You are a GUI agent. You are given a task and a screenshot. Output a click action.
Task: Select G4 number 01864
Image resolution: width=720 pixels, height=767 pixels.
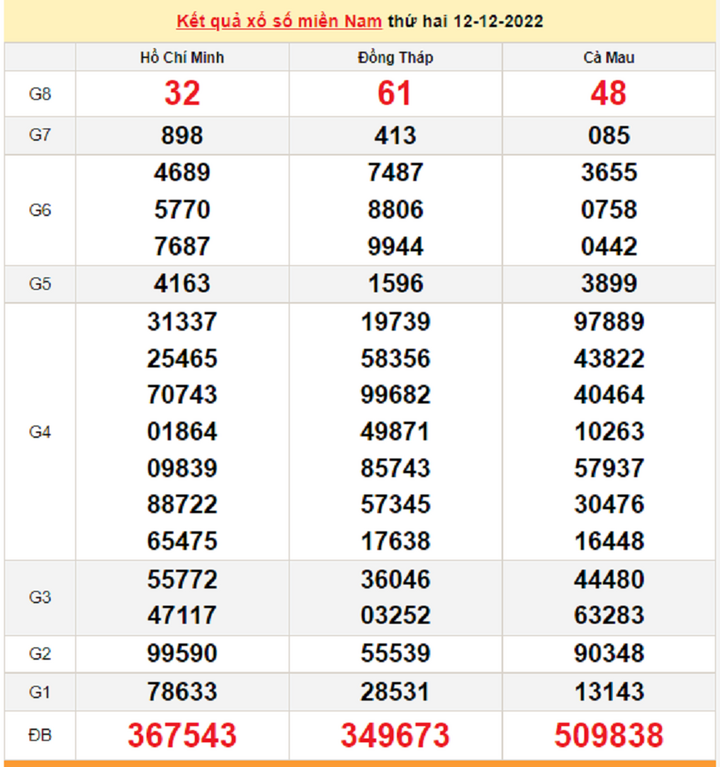coord(182,432)
